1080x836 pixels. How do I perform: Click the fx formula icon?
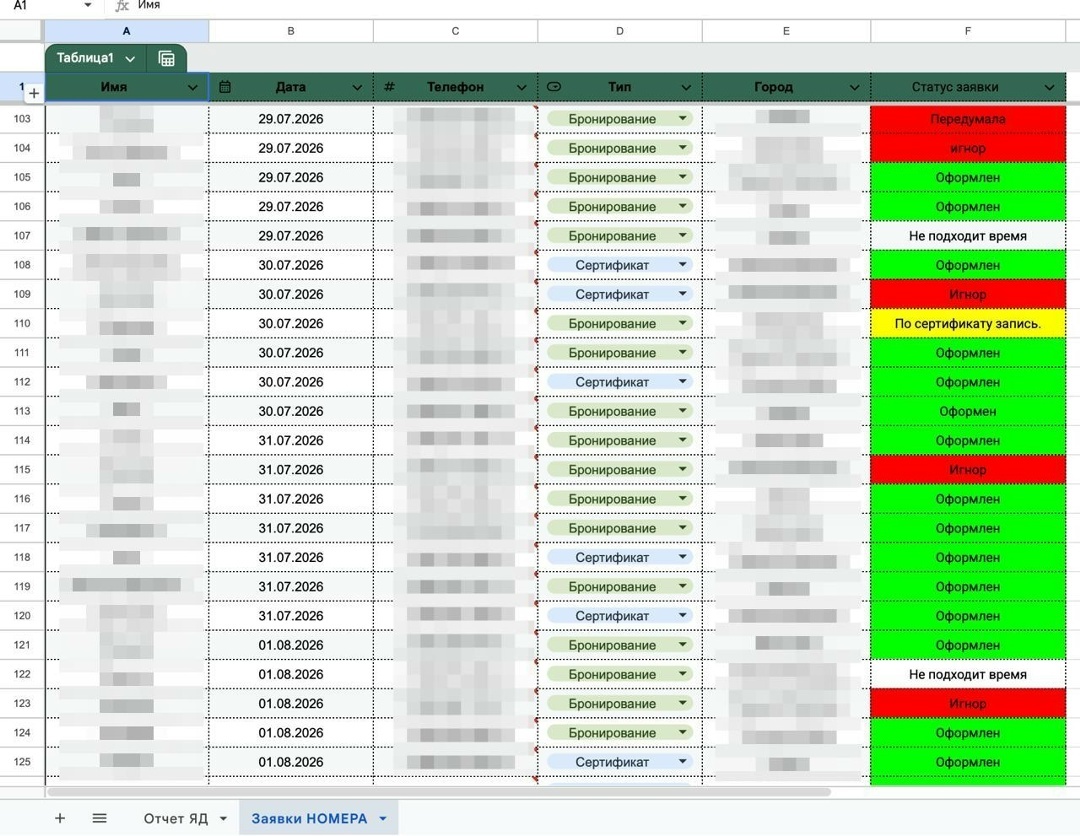click(x=122, y=6)
